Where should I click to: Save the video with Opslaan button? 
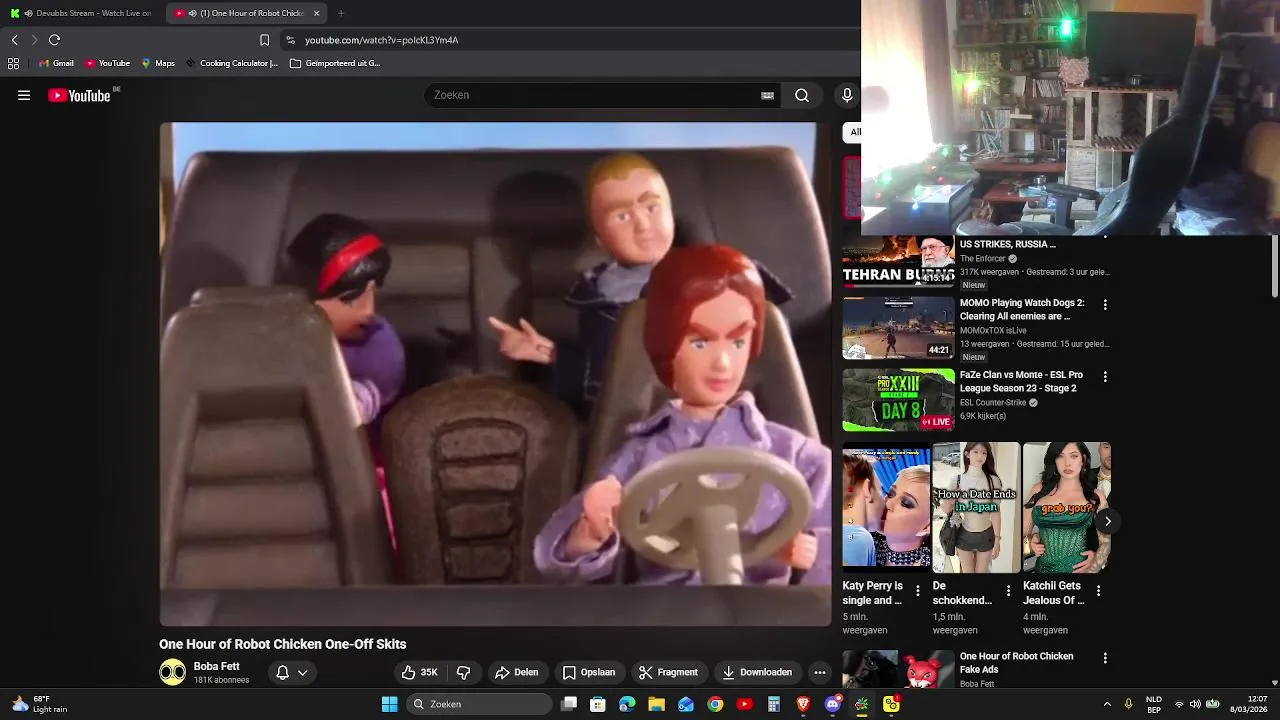589,672
